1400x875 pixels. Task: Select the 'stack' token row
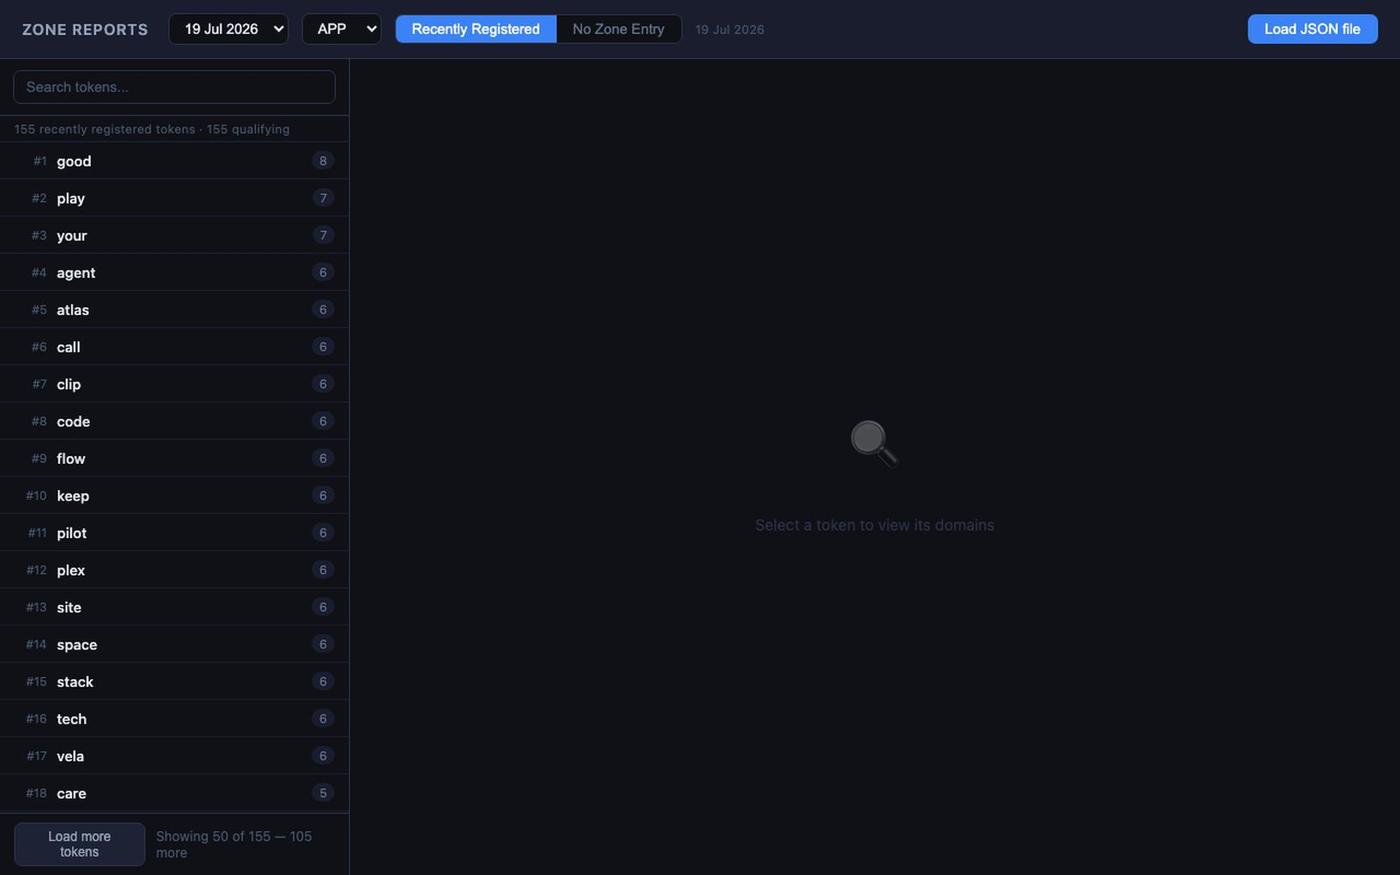point(174,682)
